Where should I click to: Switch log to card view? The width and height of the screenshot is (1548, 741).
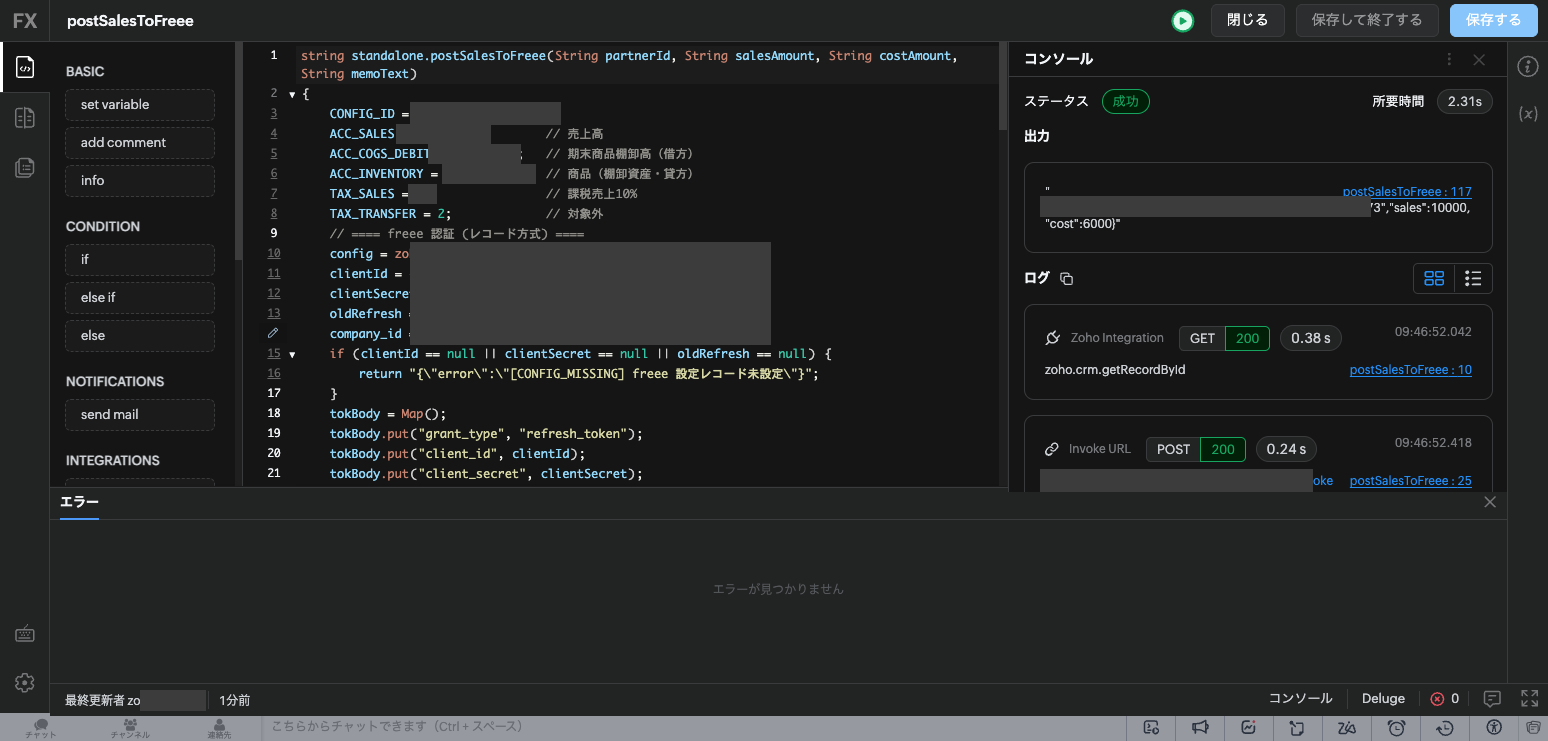[1433, 279]
